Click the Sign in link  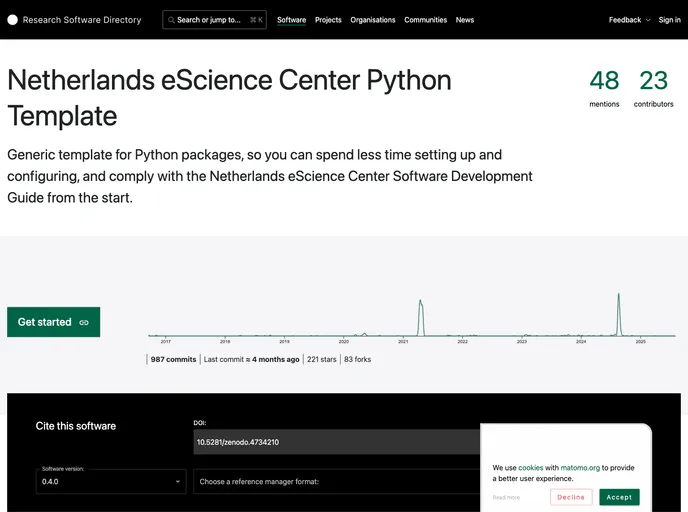pyautogui.click(x=669, y=20)
